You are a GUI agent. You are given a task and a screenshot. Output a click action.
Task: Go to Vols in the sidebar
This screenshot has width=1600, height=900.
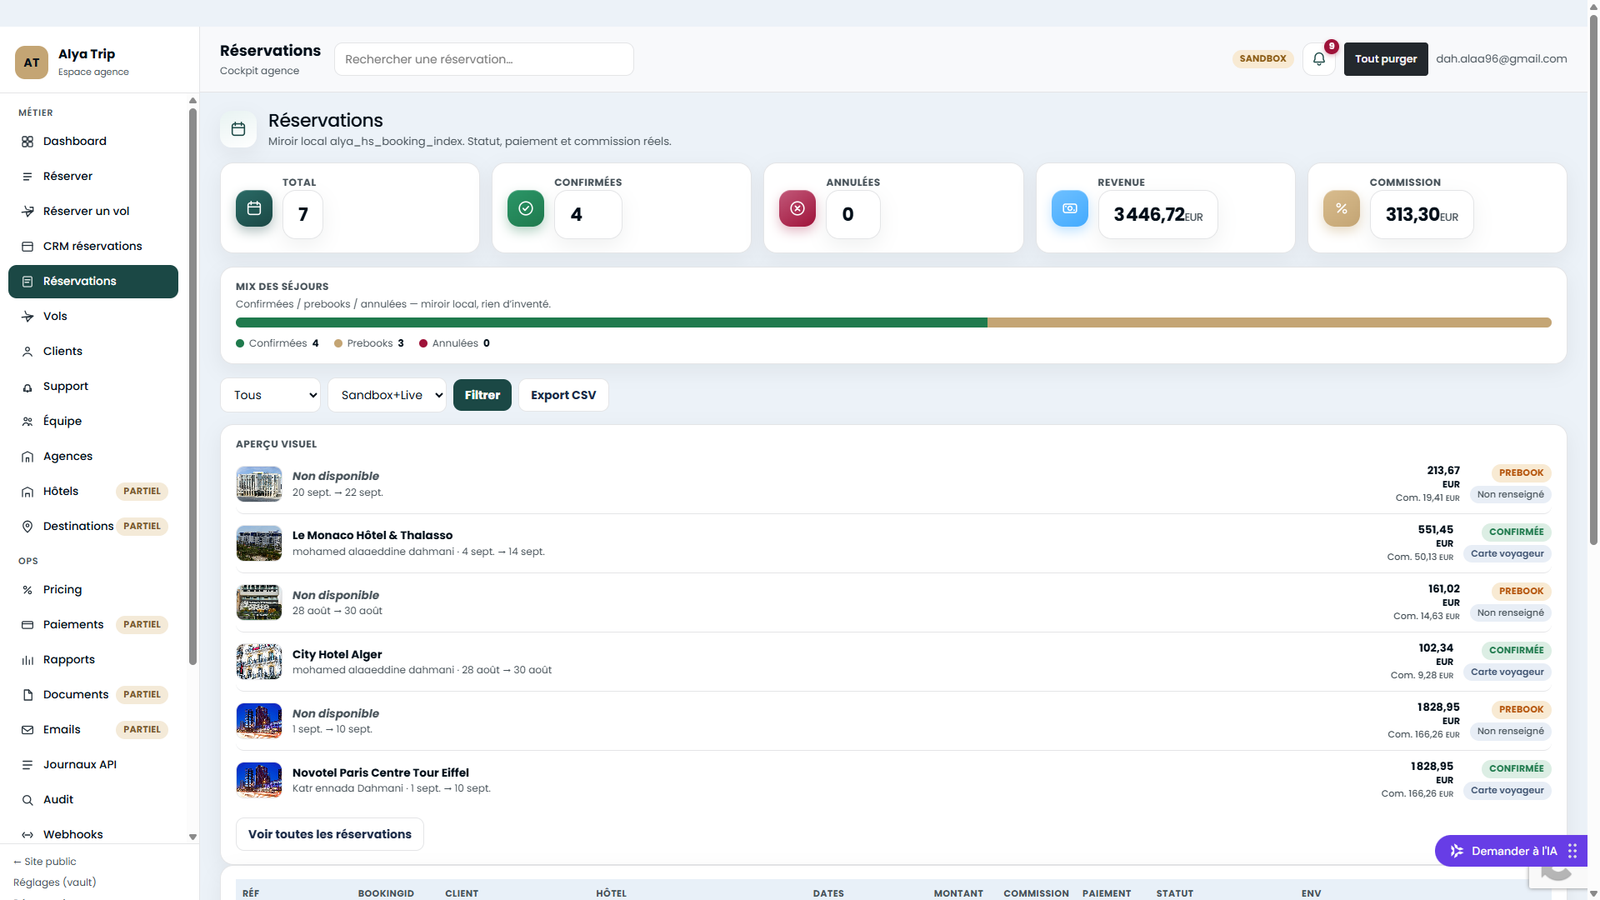pyautogui.click(x=93, y=316)
